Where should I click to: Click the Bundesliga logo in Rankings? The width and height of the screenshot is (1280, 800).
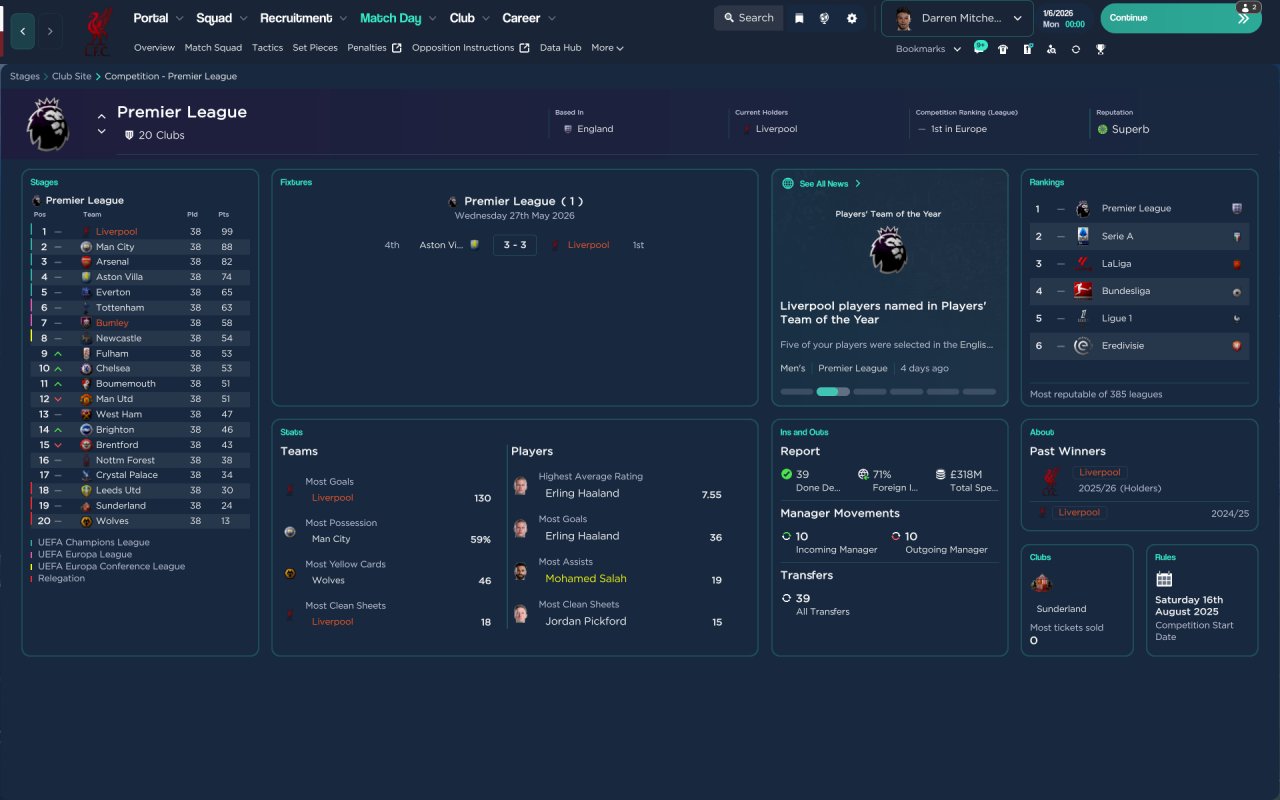[1083, 291]
